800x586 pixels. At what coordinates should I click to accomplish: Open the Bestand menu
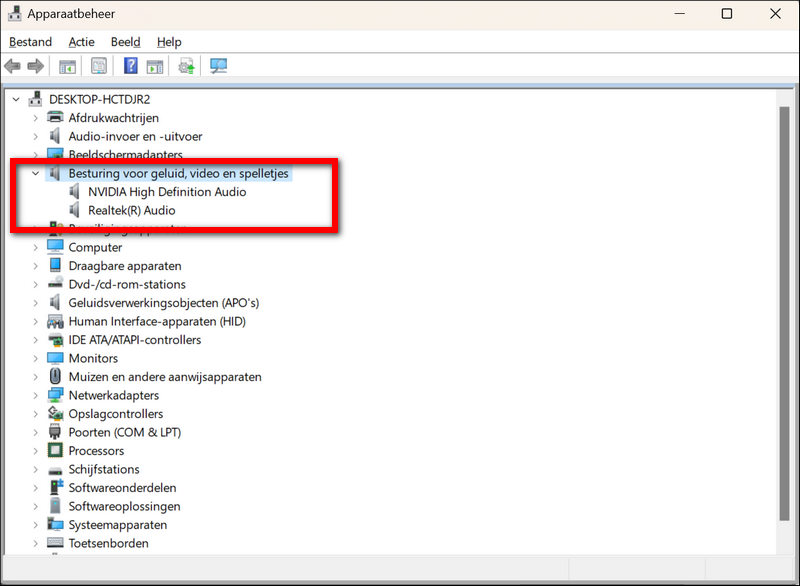(x=30, y=42)
